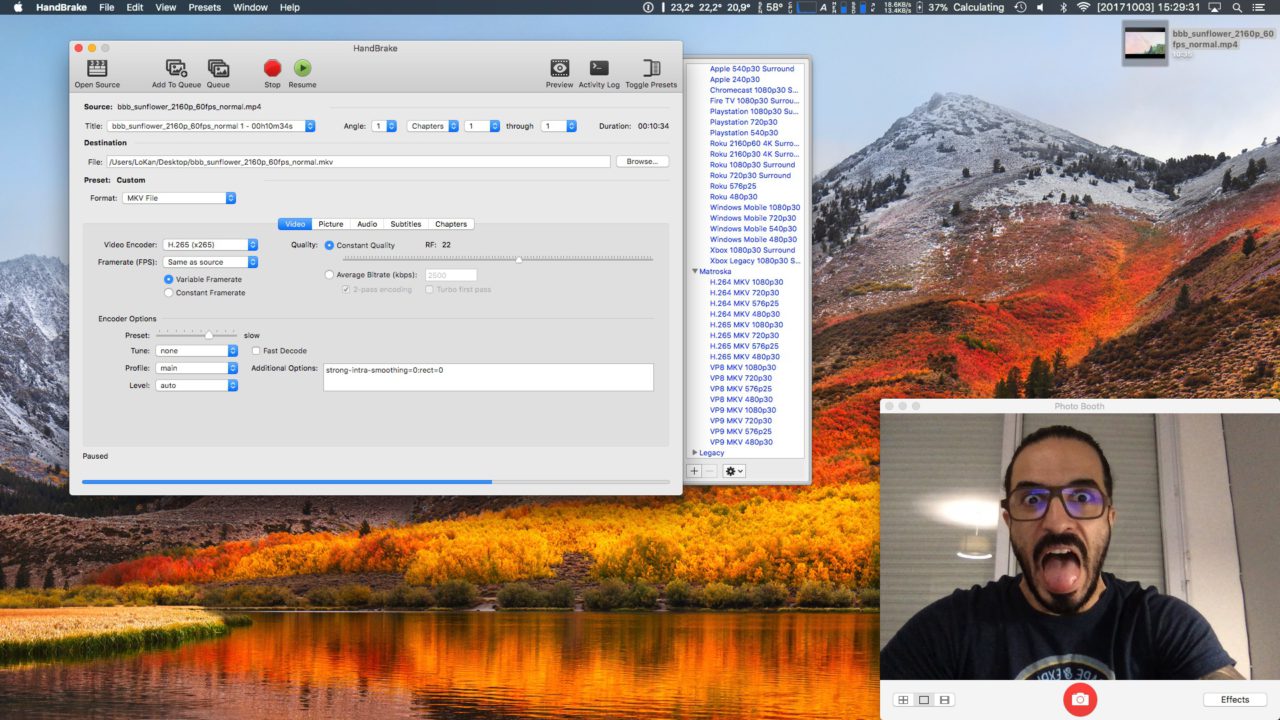Open the Preview eye icon
This screenshot has width=1280, height=720.
pos(560,69)
